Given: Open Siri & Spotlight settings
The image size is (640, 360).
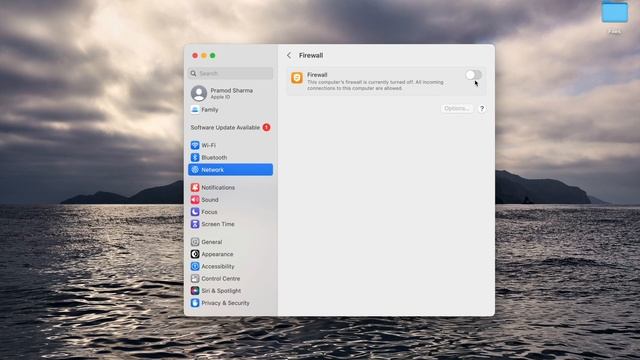Looking at the screenshot, I should [x=231, y=291].
